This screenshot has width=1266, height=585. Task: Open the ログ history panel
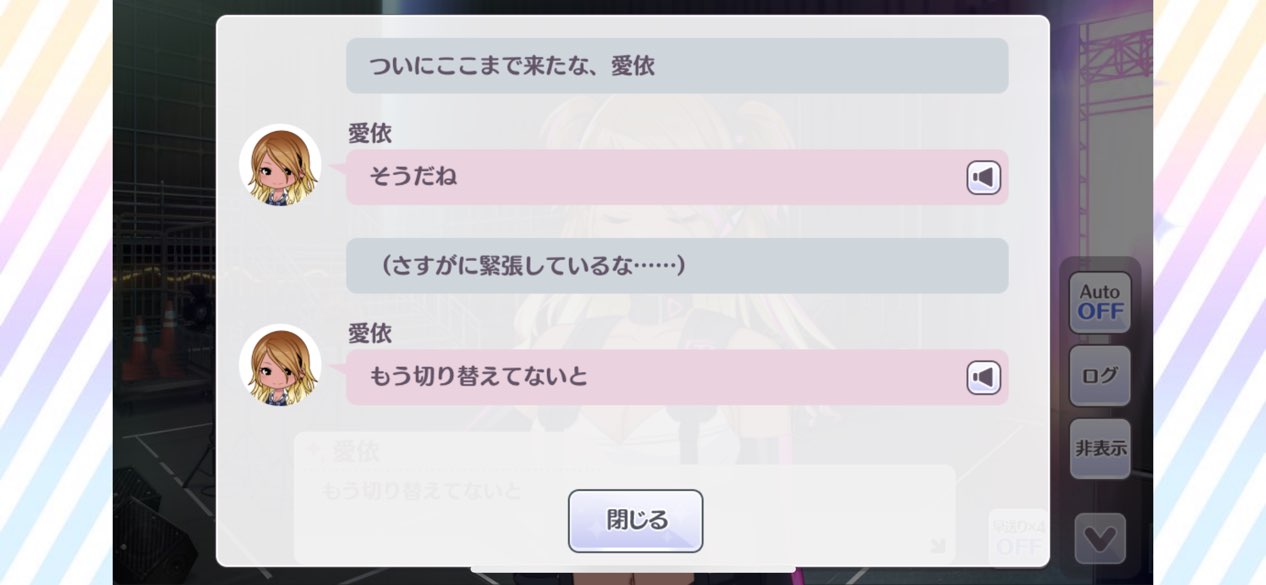(1100, 376)
